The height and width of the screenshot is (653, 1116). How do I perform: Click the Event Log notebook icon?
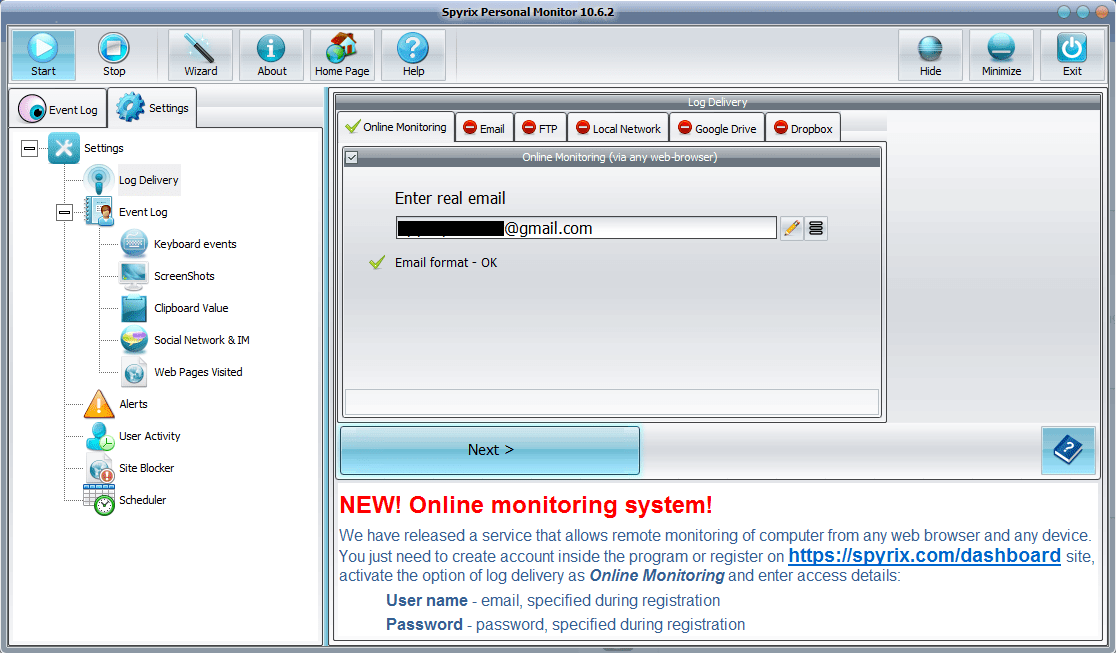[x=99, y=211]
